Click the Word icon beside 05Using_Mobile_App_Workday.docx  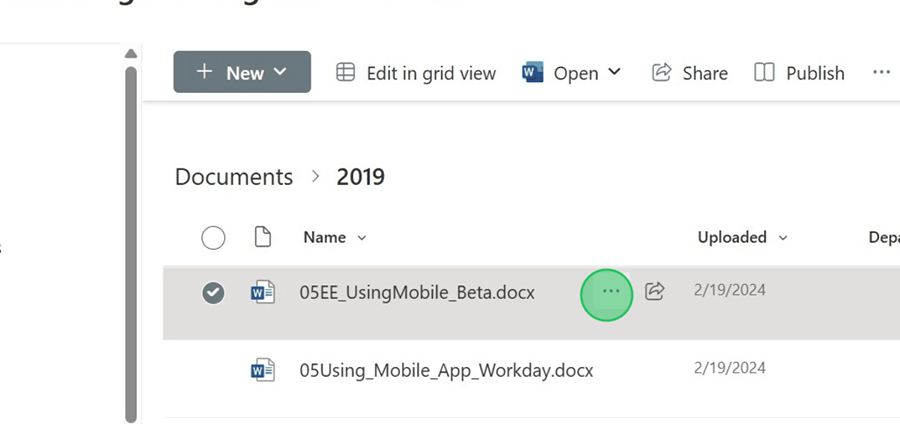(262, 370)
